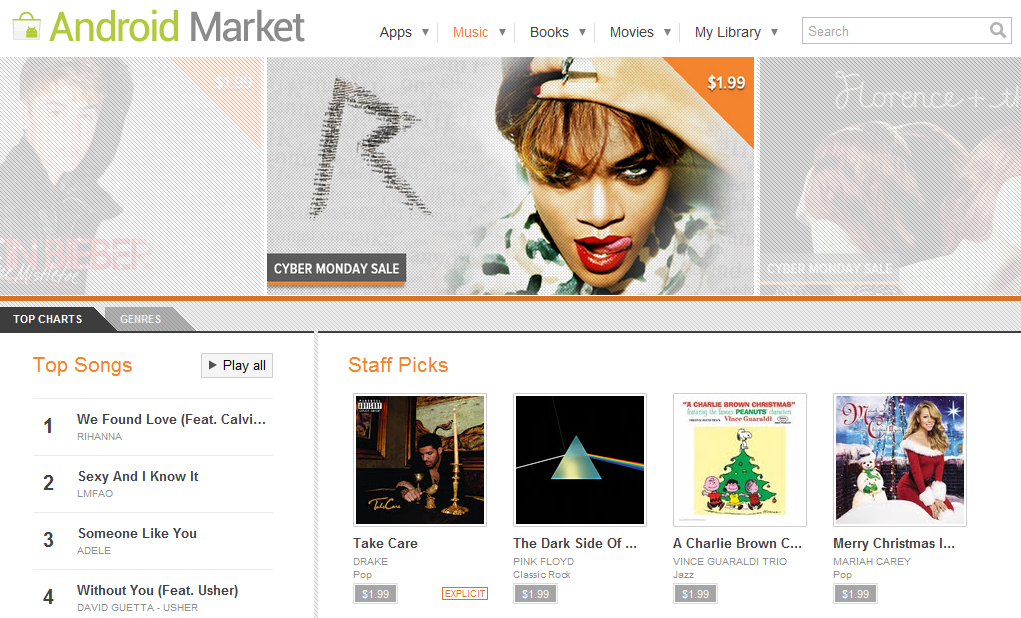Select the Music menu item
This screenshot has width=1021, height=618.
(x=470, y=32)
